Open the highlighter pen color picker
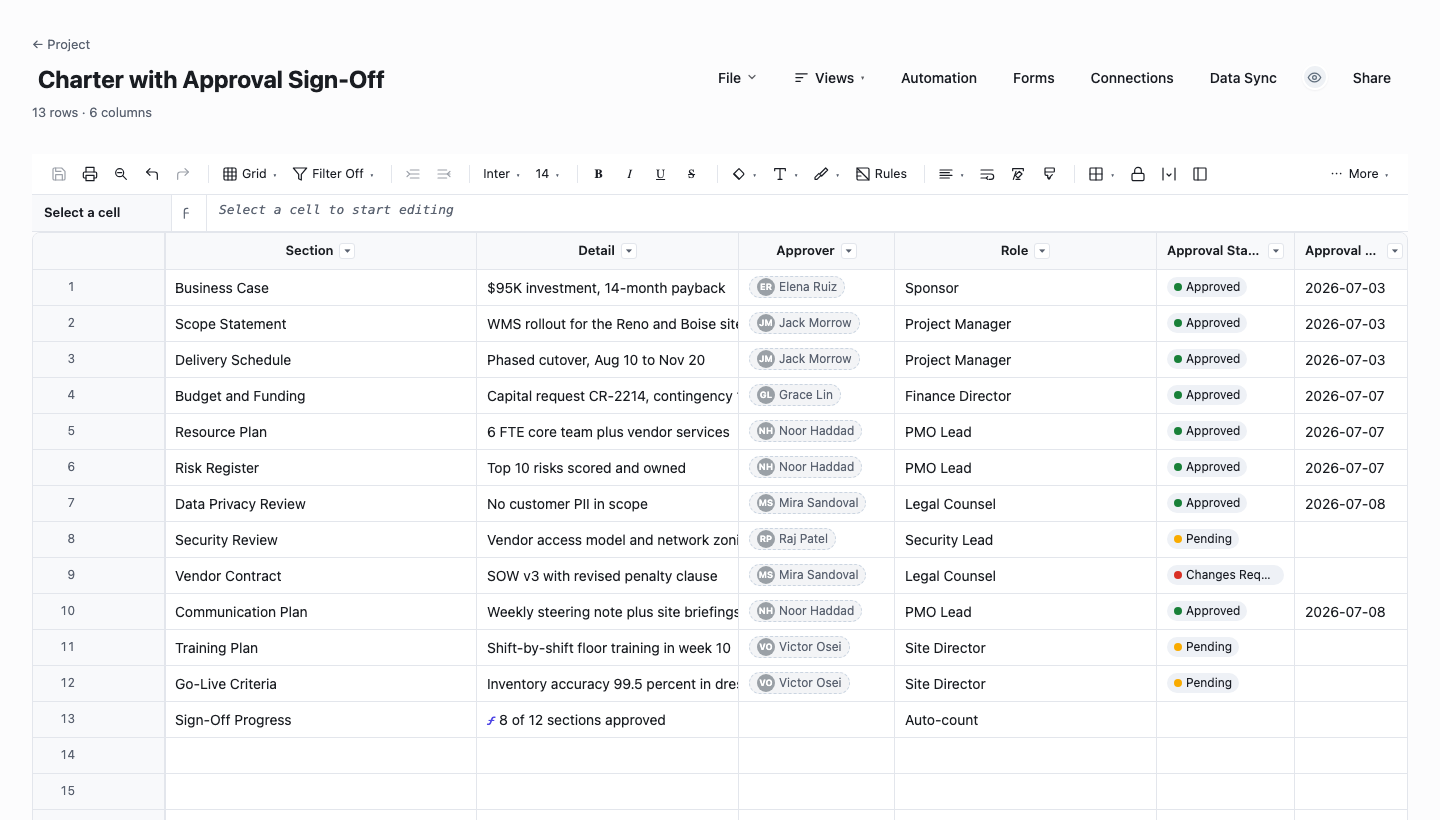Screen dimensions: 1440x820 [x=826, y=174]
